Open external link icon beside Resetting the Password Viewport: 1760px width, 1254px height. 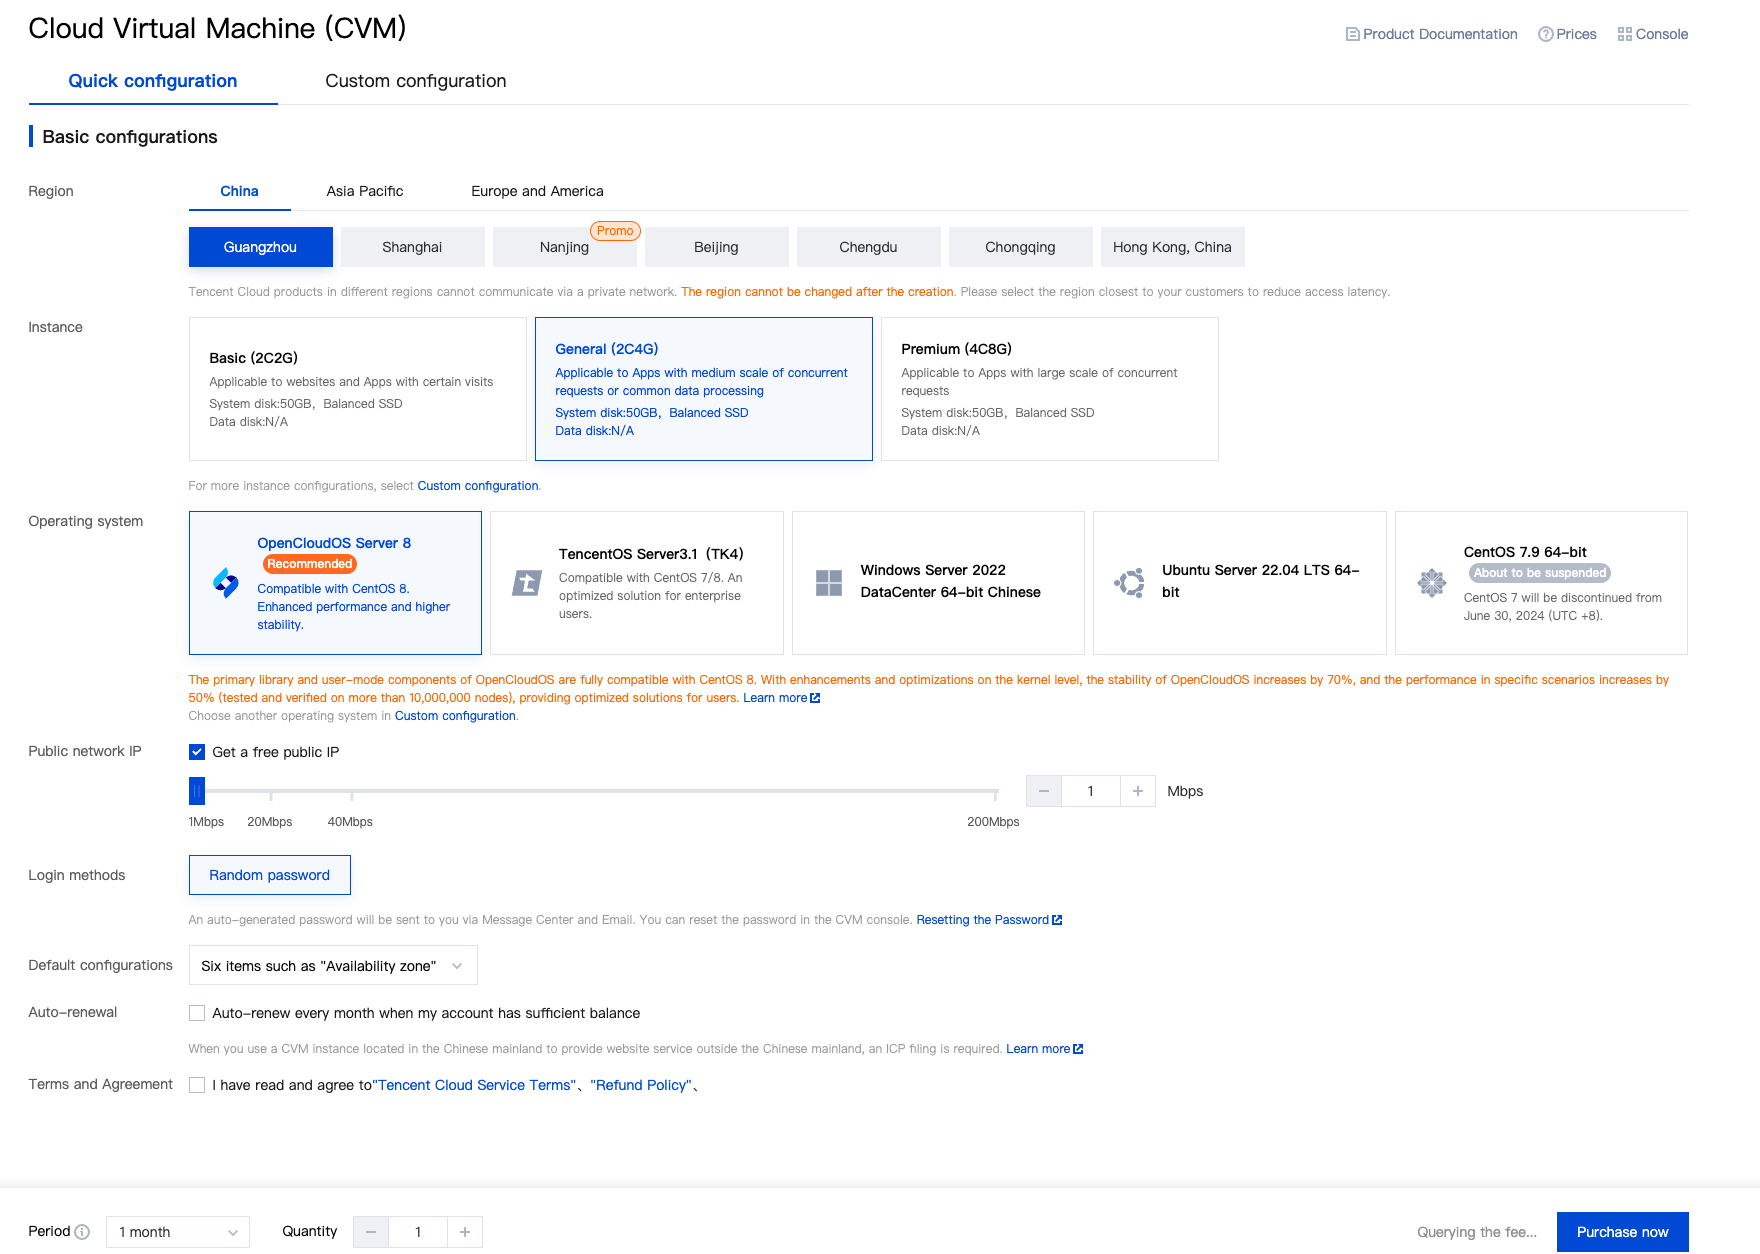coord(1057,920)
